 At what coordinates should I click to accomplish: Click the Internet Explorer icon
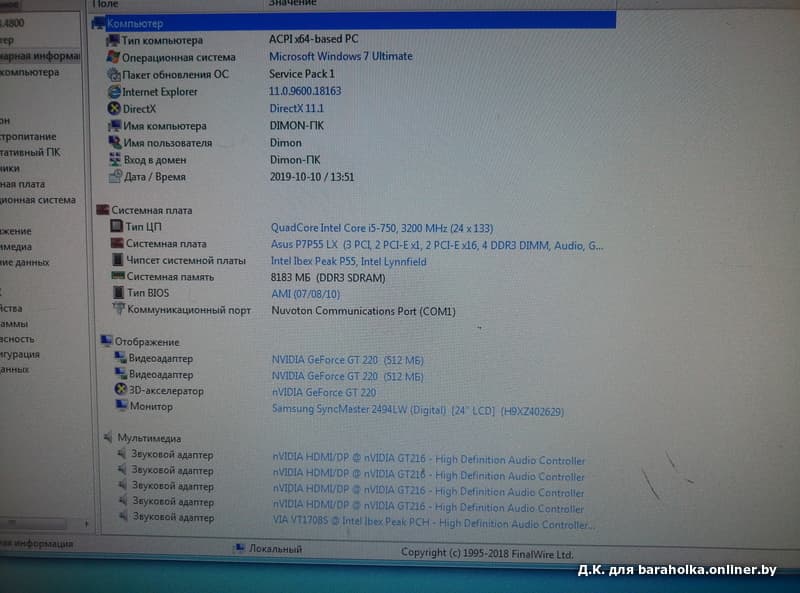[114, 92]
